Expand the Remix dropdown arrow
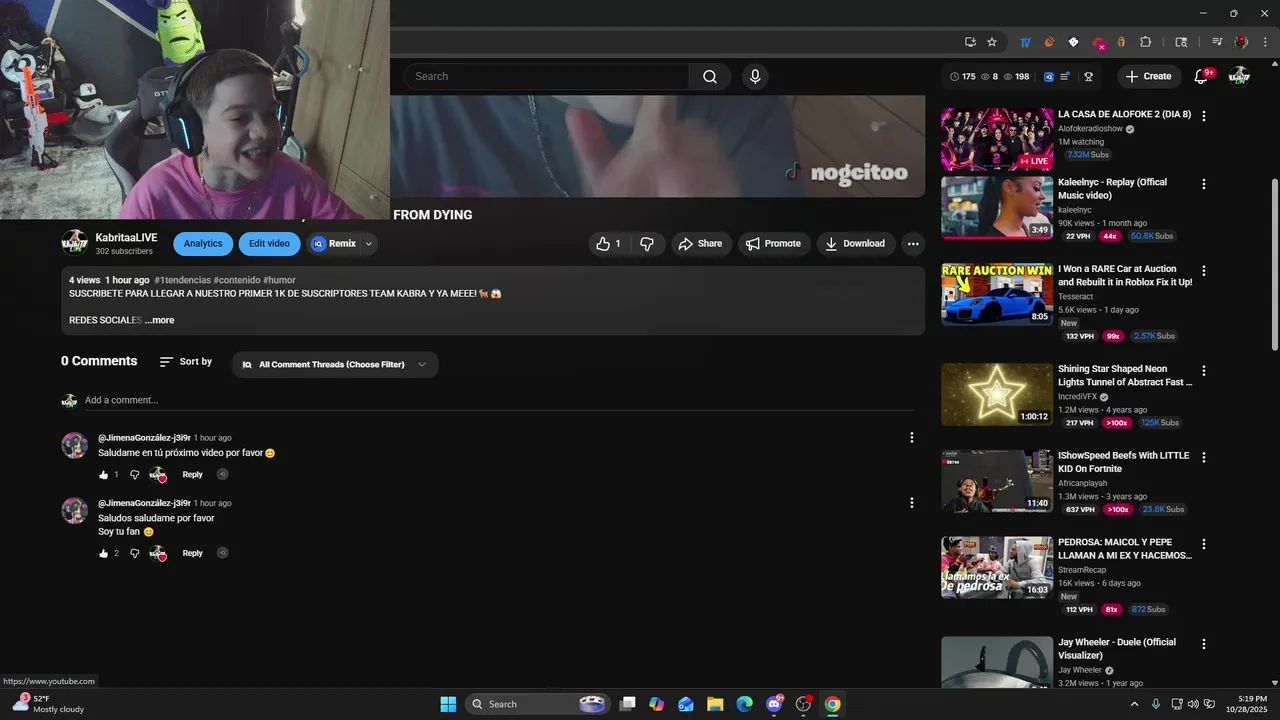This screenshot has width=1280, height=720. tap(368, 244)
